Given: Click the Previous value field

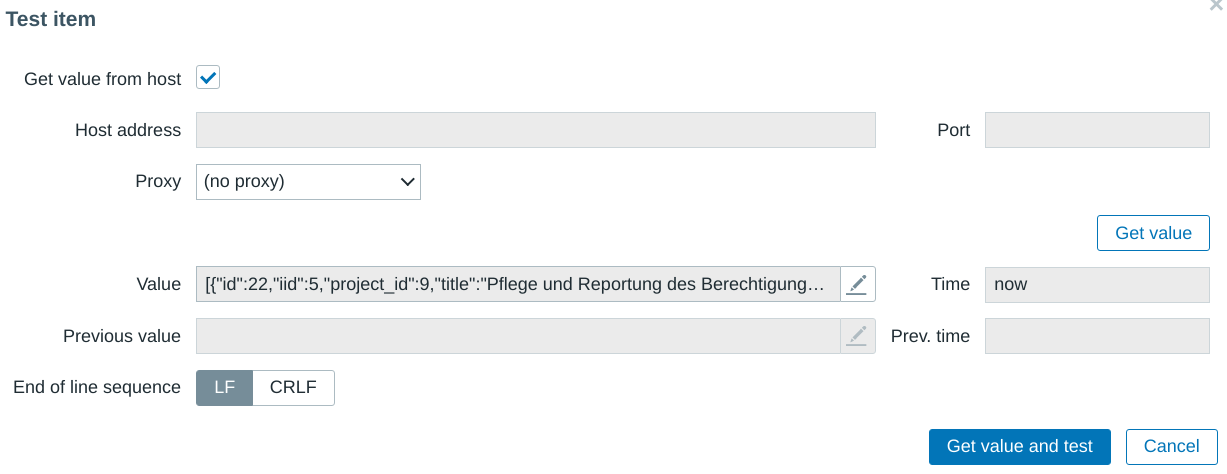Looking at the screenshot, I should click(518, 336).
